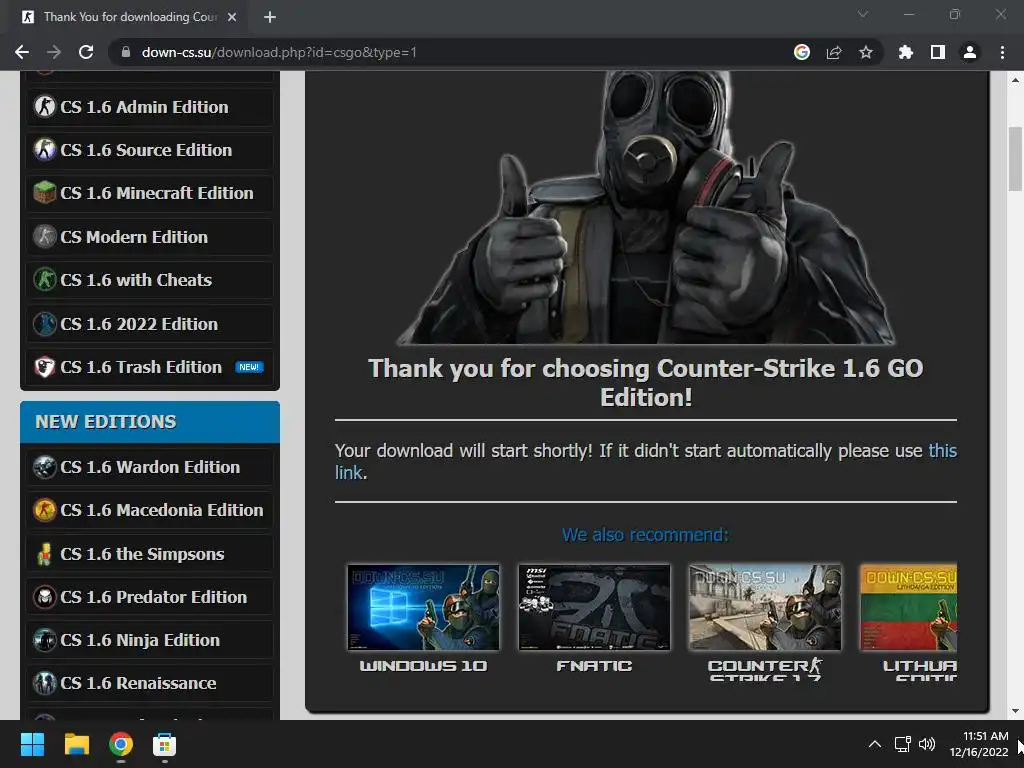Image resolution: width=1024 pixels, height=768 pixels.
Task: Click the CS Modern Edition icon
Action: 44,236
